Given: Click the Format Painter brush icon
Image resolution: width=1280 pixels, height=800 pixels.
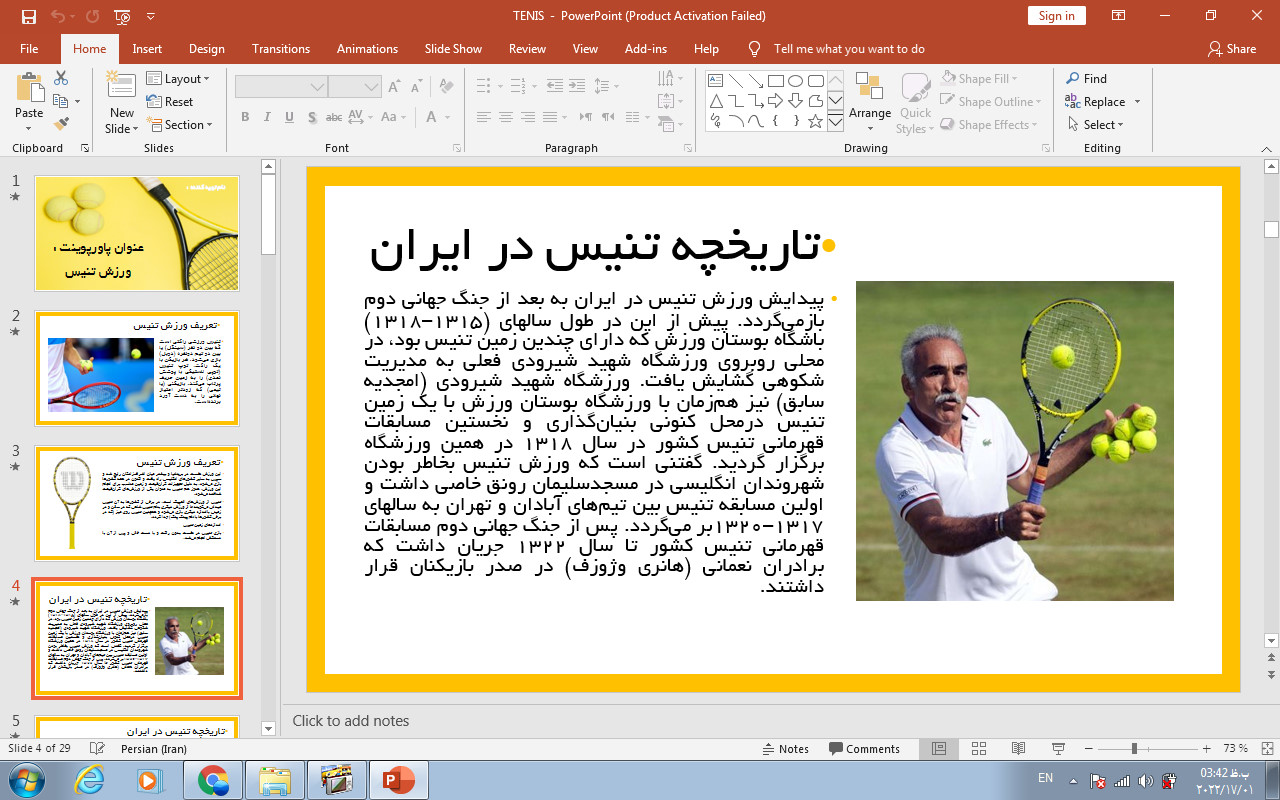Looking at the screenshot, I should click(x=61, y=124).
